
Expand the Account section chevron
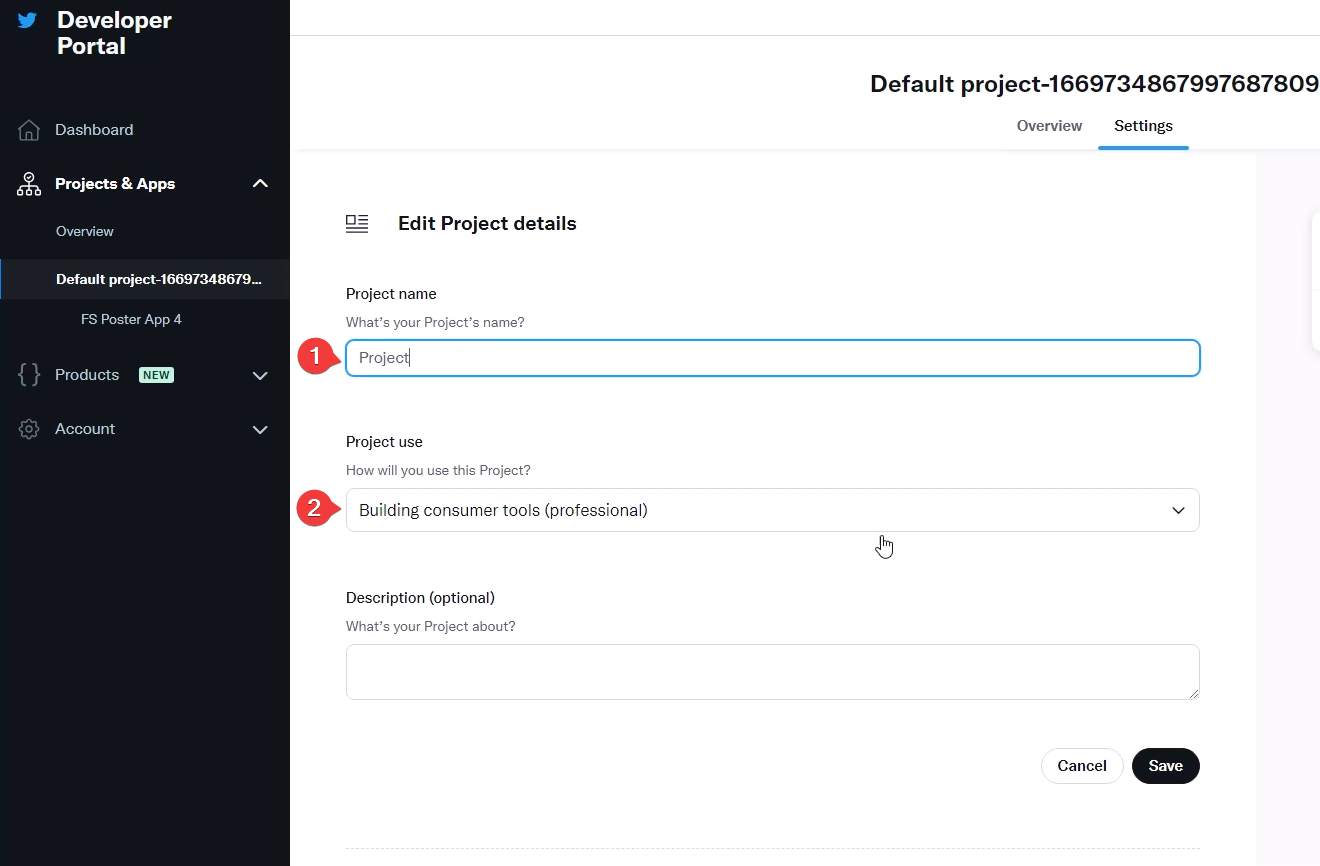pyautogui.click(x=260, y=430)
